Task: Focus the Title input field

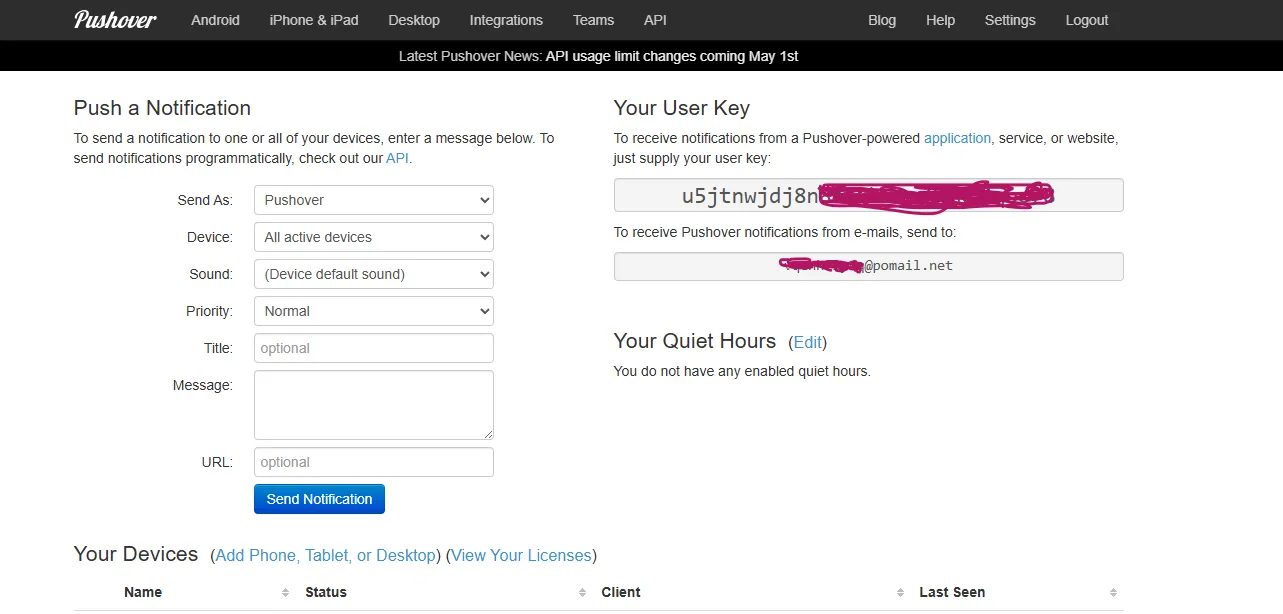Action: (374, 348)
